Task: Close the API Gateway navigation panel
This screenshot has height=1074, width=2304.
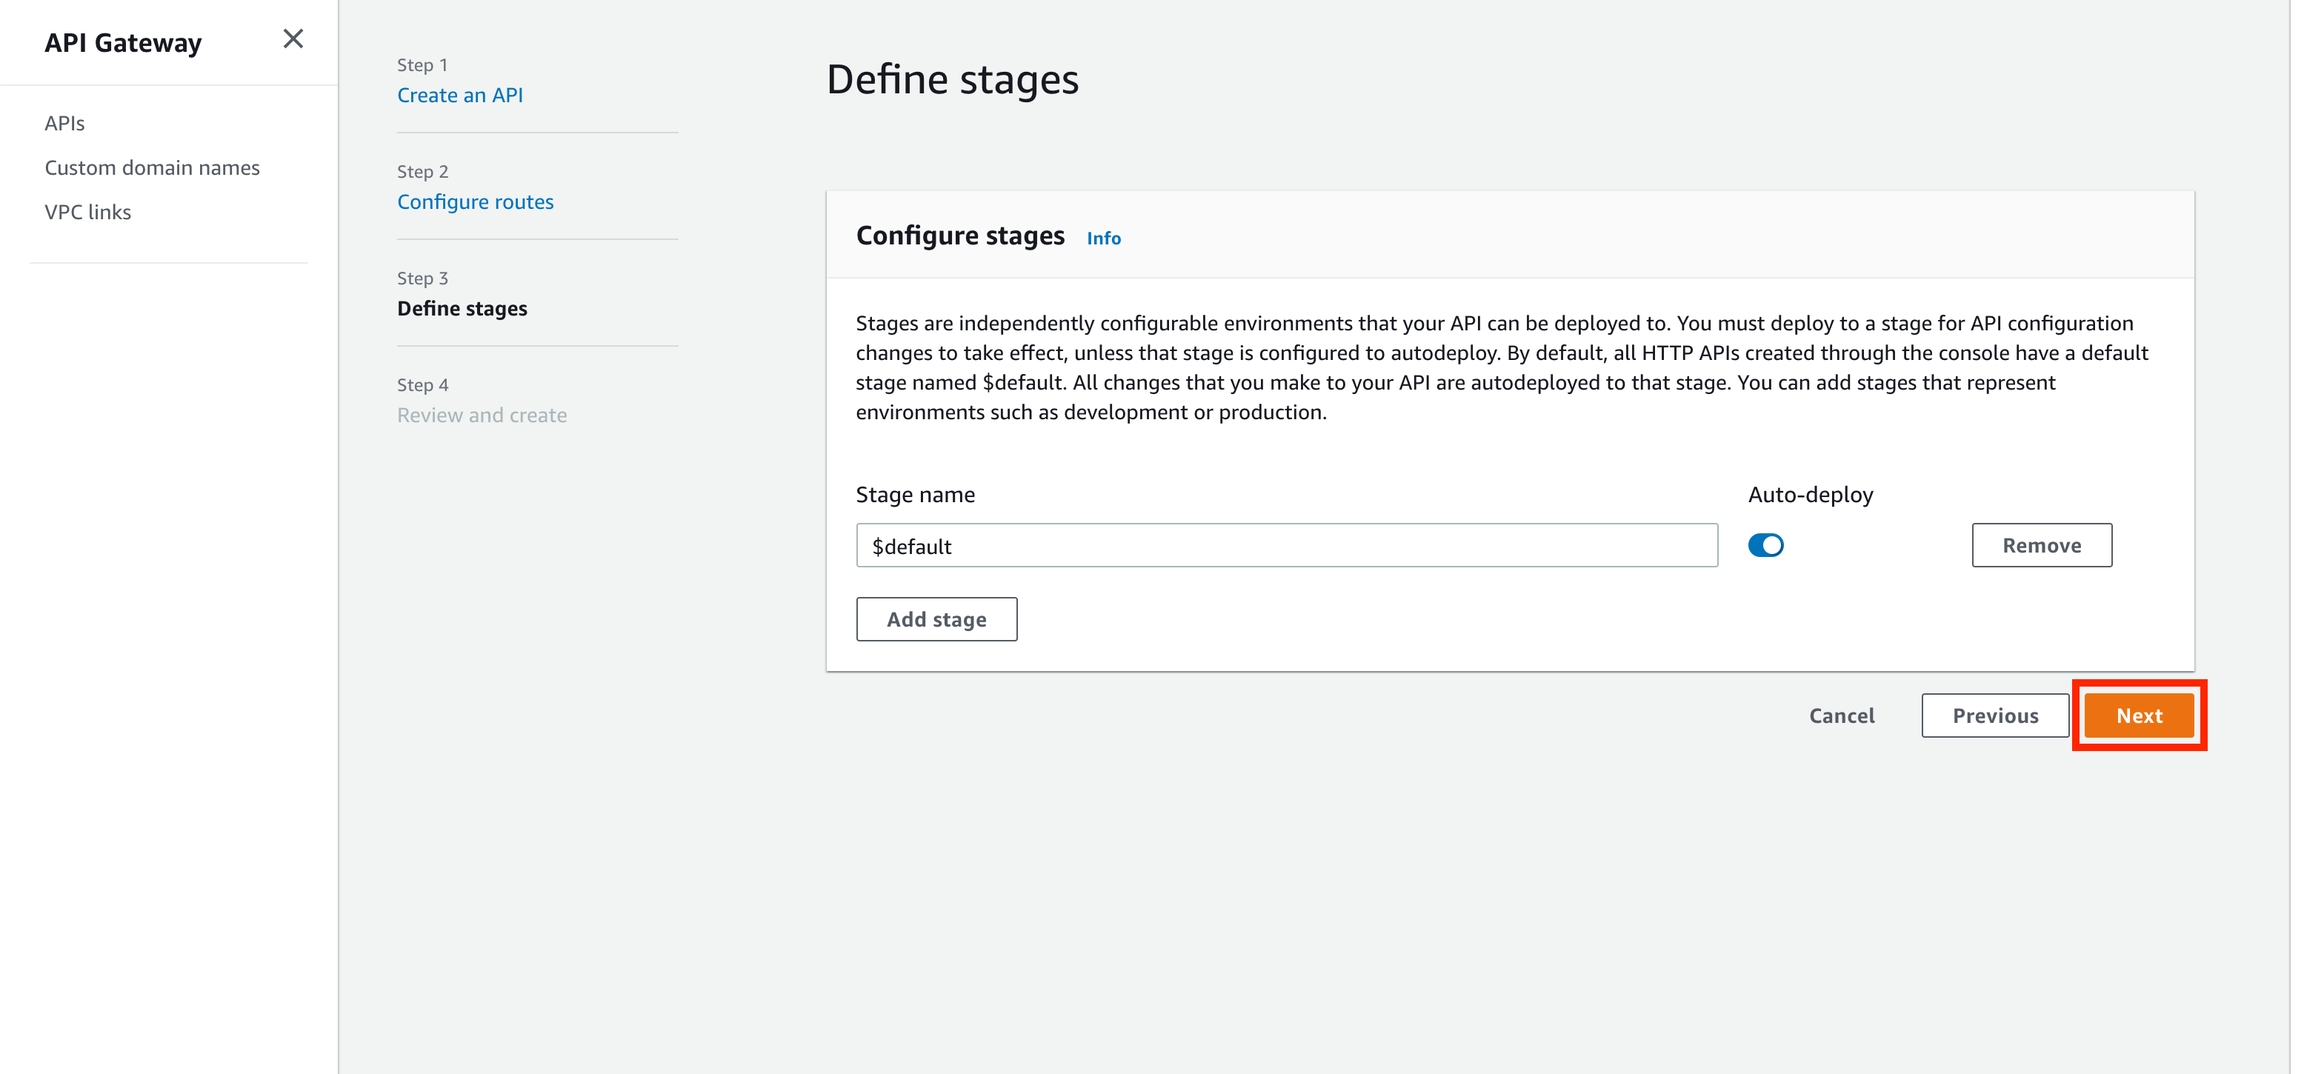Action: 292,39
